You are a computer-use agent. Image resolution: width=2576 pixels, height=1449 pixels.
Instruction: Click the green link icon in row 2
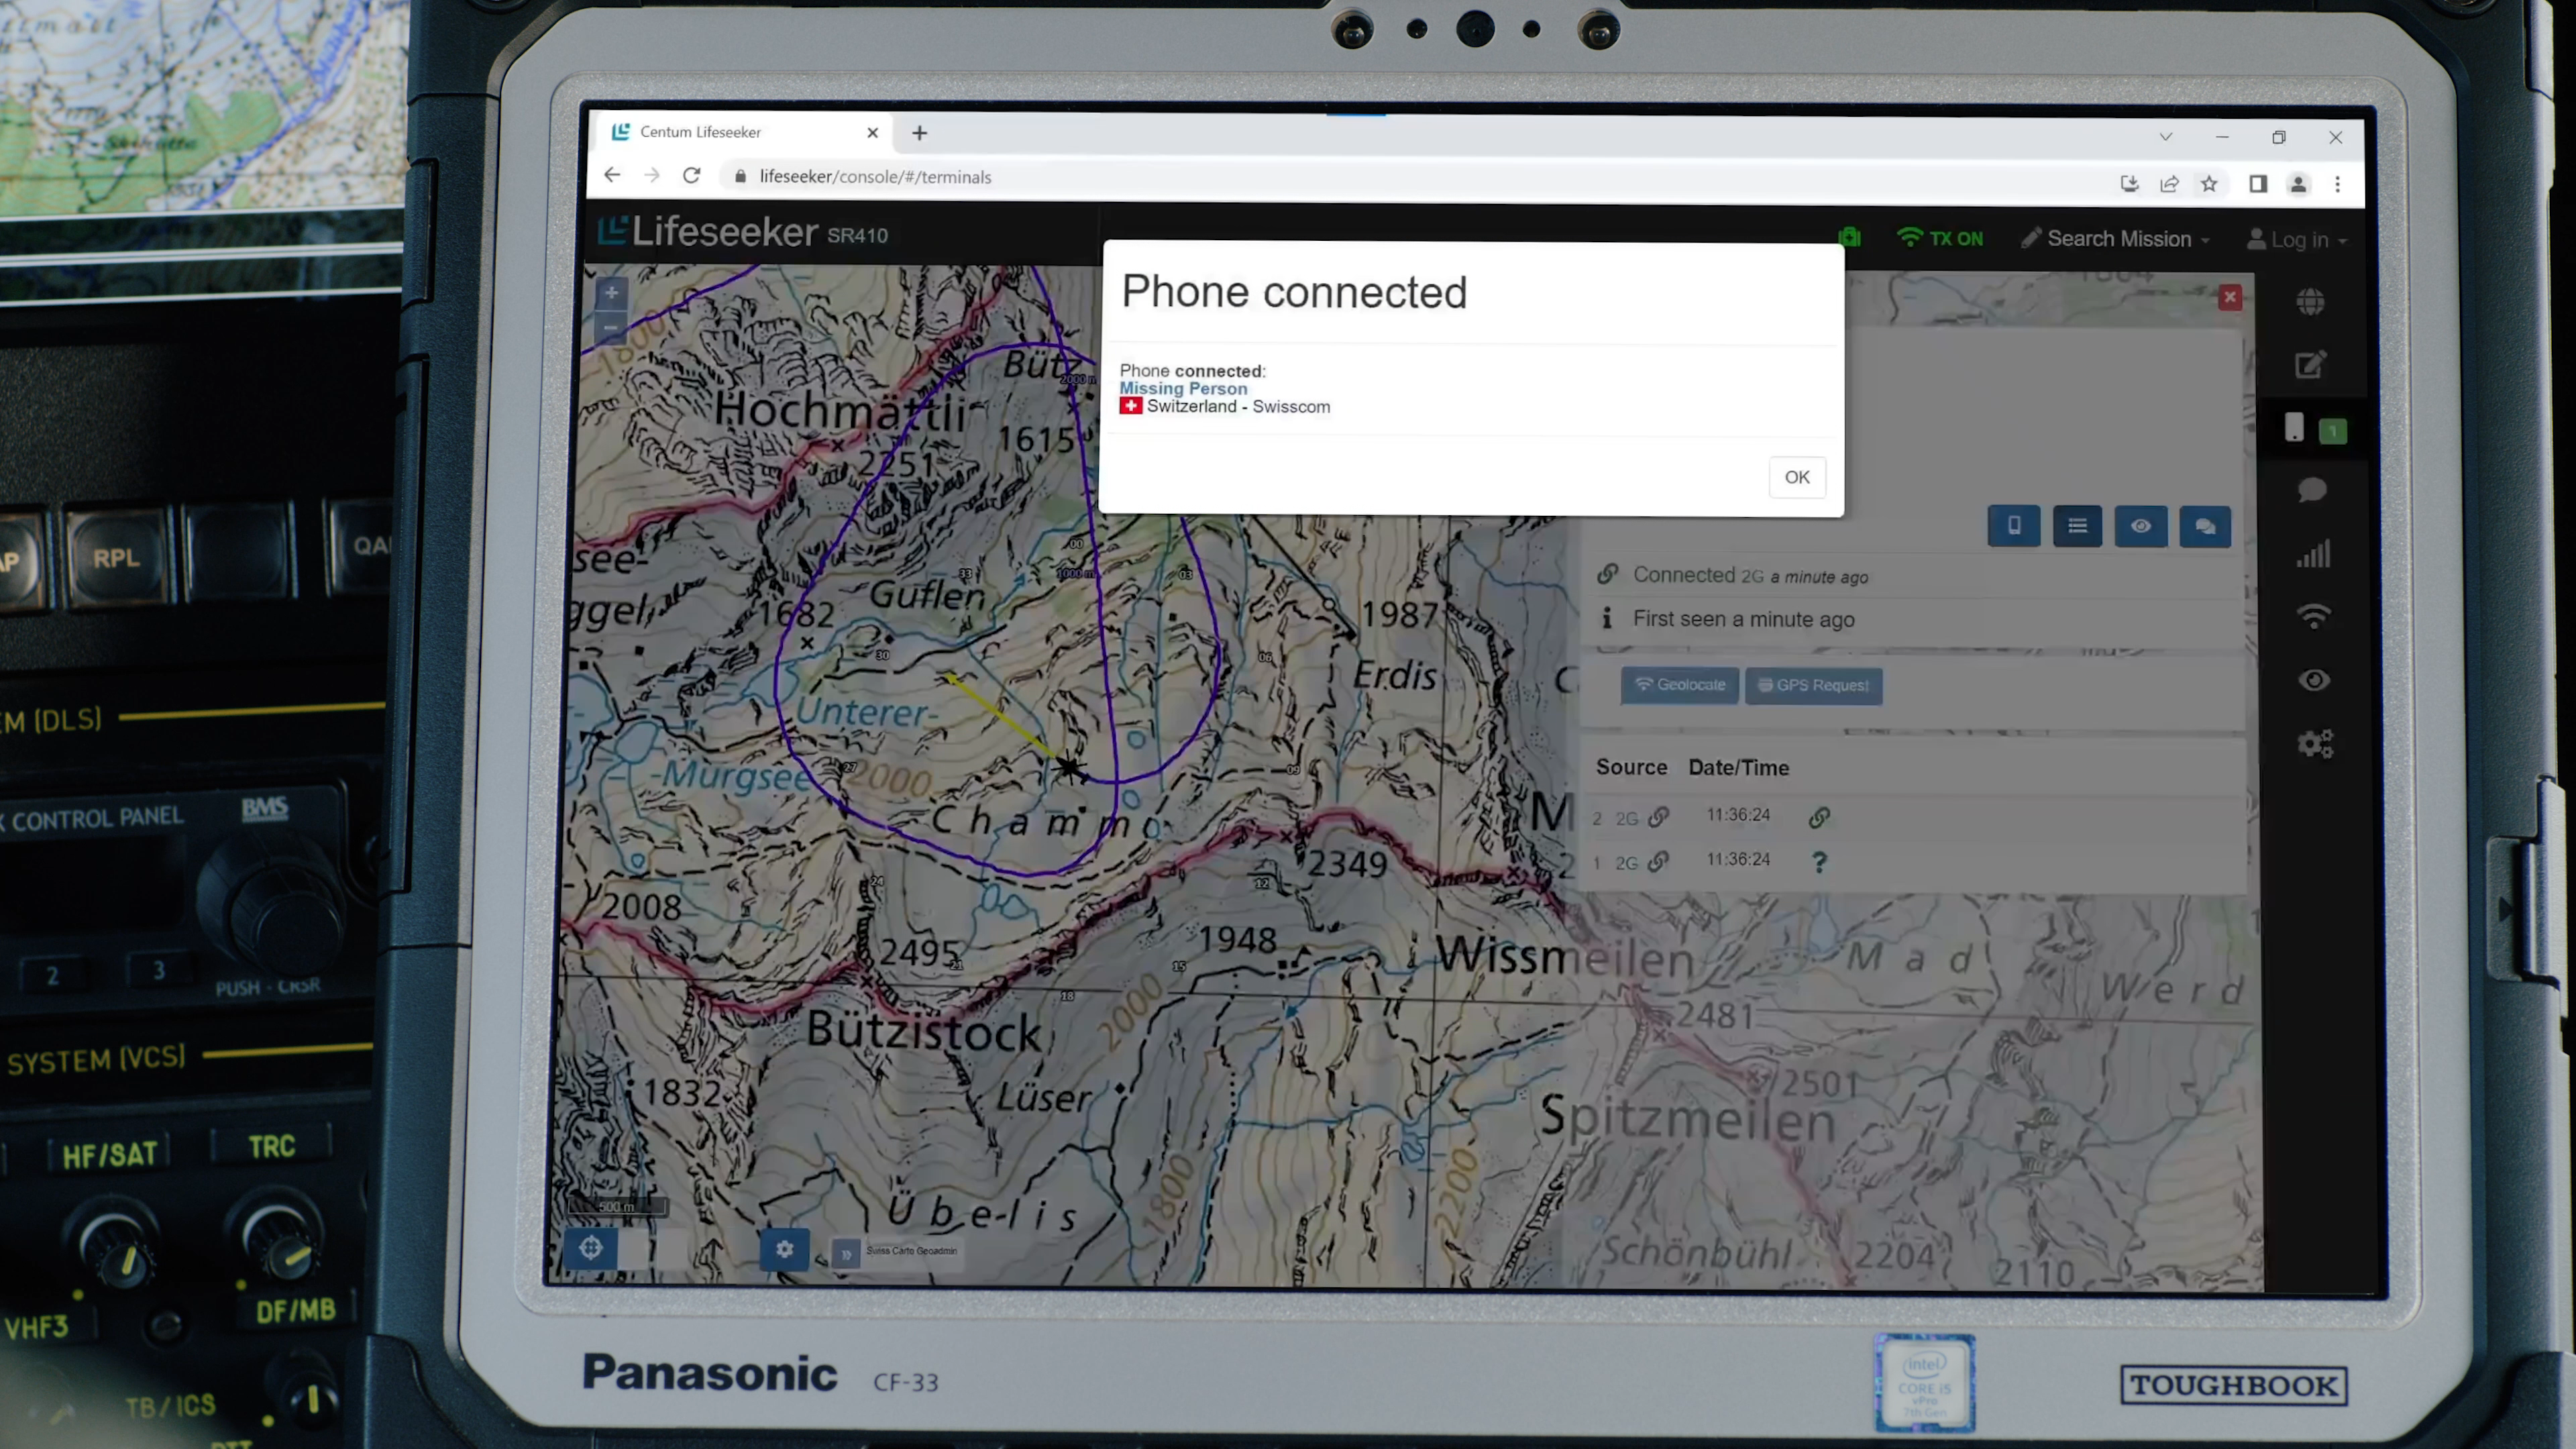point(1819,817)
